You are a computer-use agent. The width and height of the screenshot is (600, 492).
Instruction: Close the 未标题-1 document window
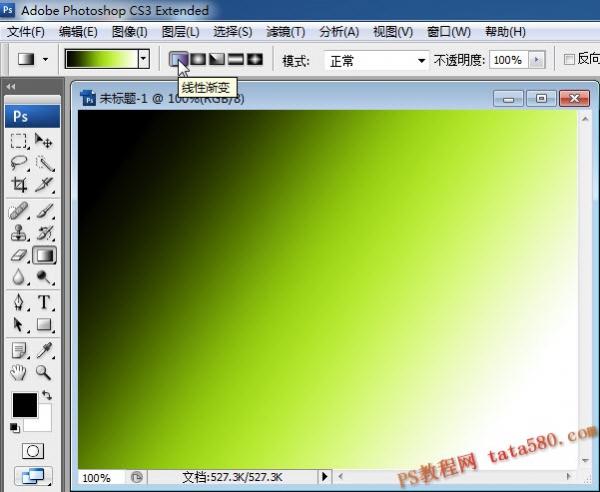[574, 99]
